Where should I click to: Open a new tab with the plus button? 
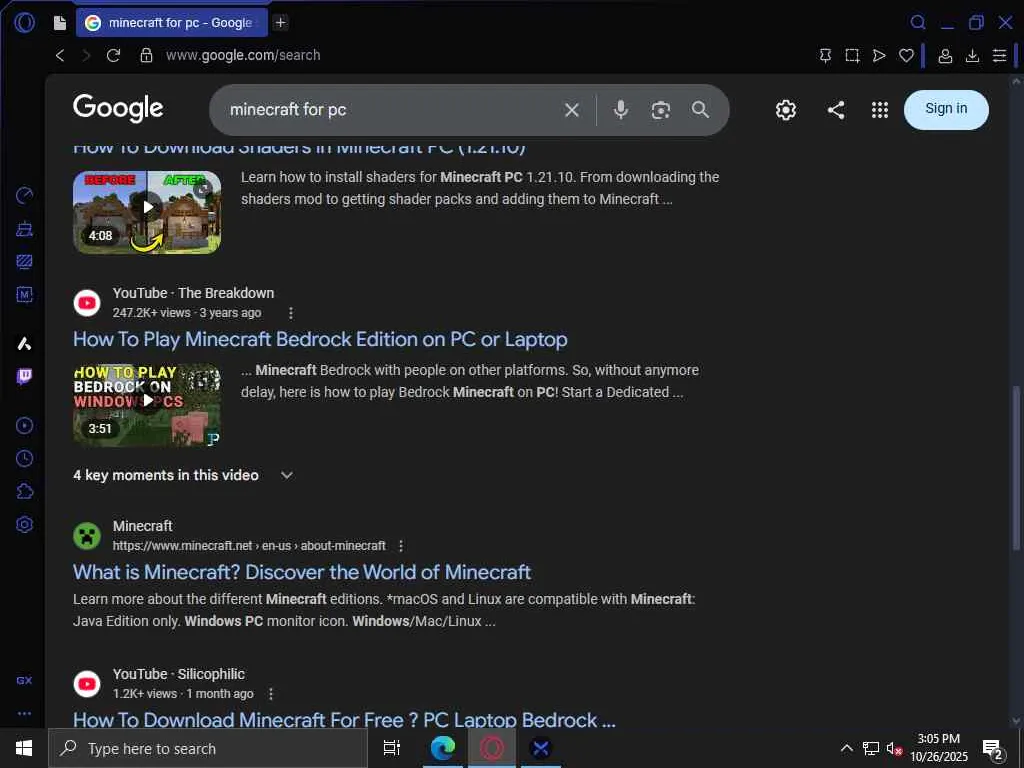click(280, 23)
